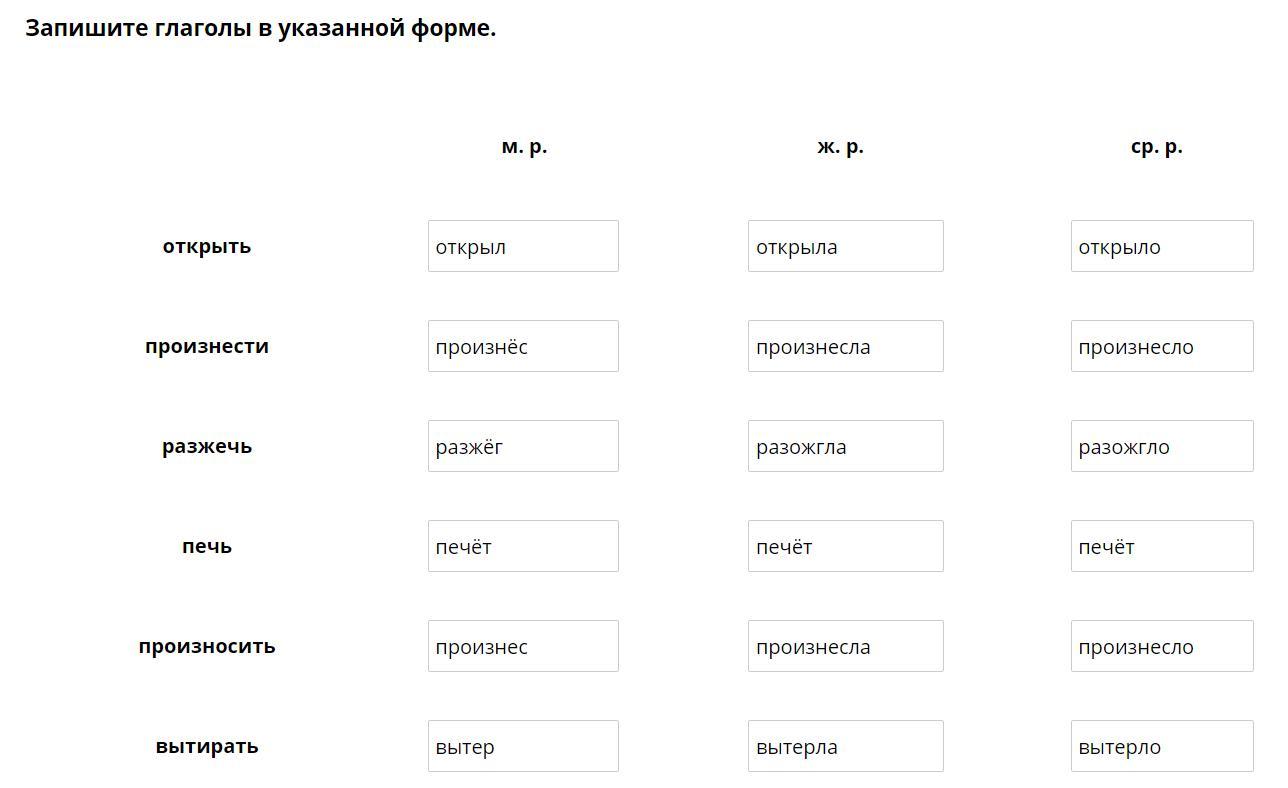Viewport: 1288px width, 788px height.
Task: Click the feminine field containing открыла
Action: (845, 246)
